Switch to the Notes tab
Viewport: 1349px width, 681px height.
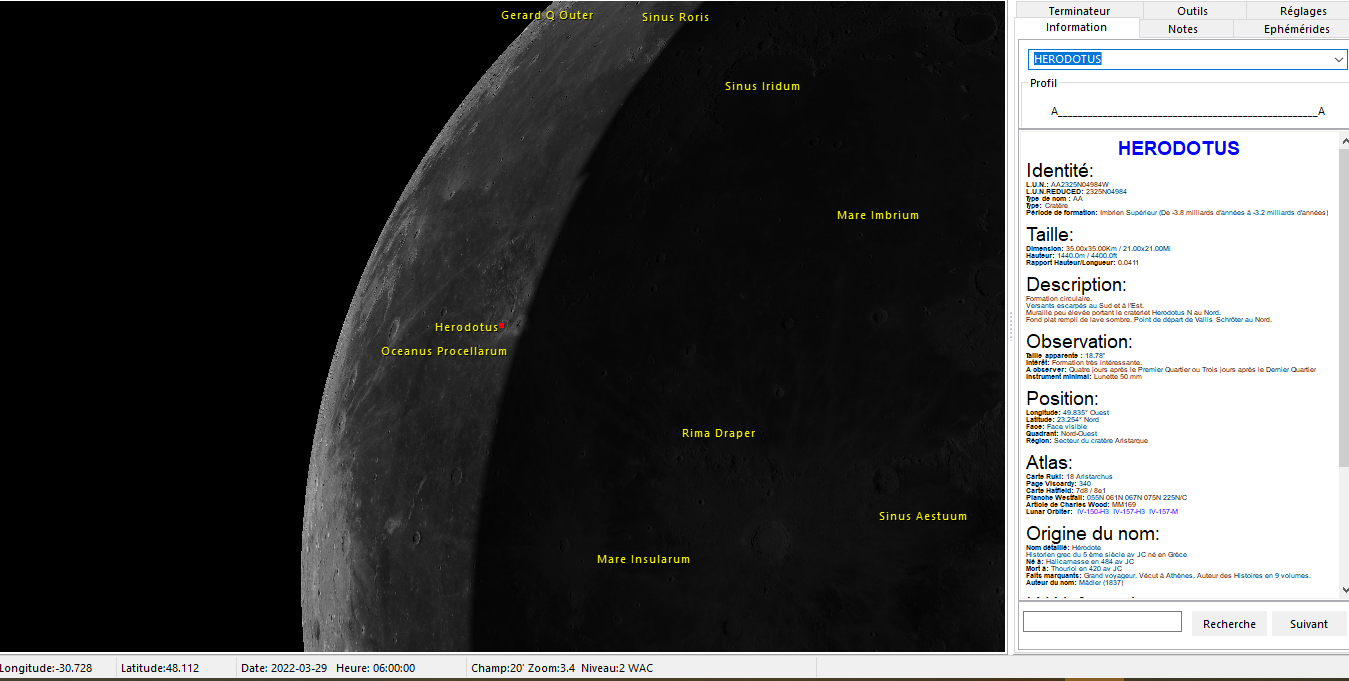pos(1183,29)
